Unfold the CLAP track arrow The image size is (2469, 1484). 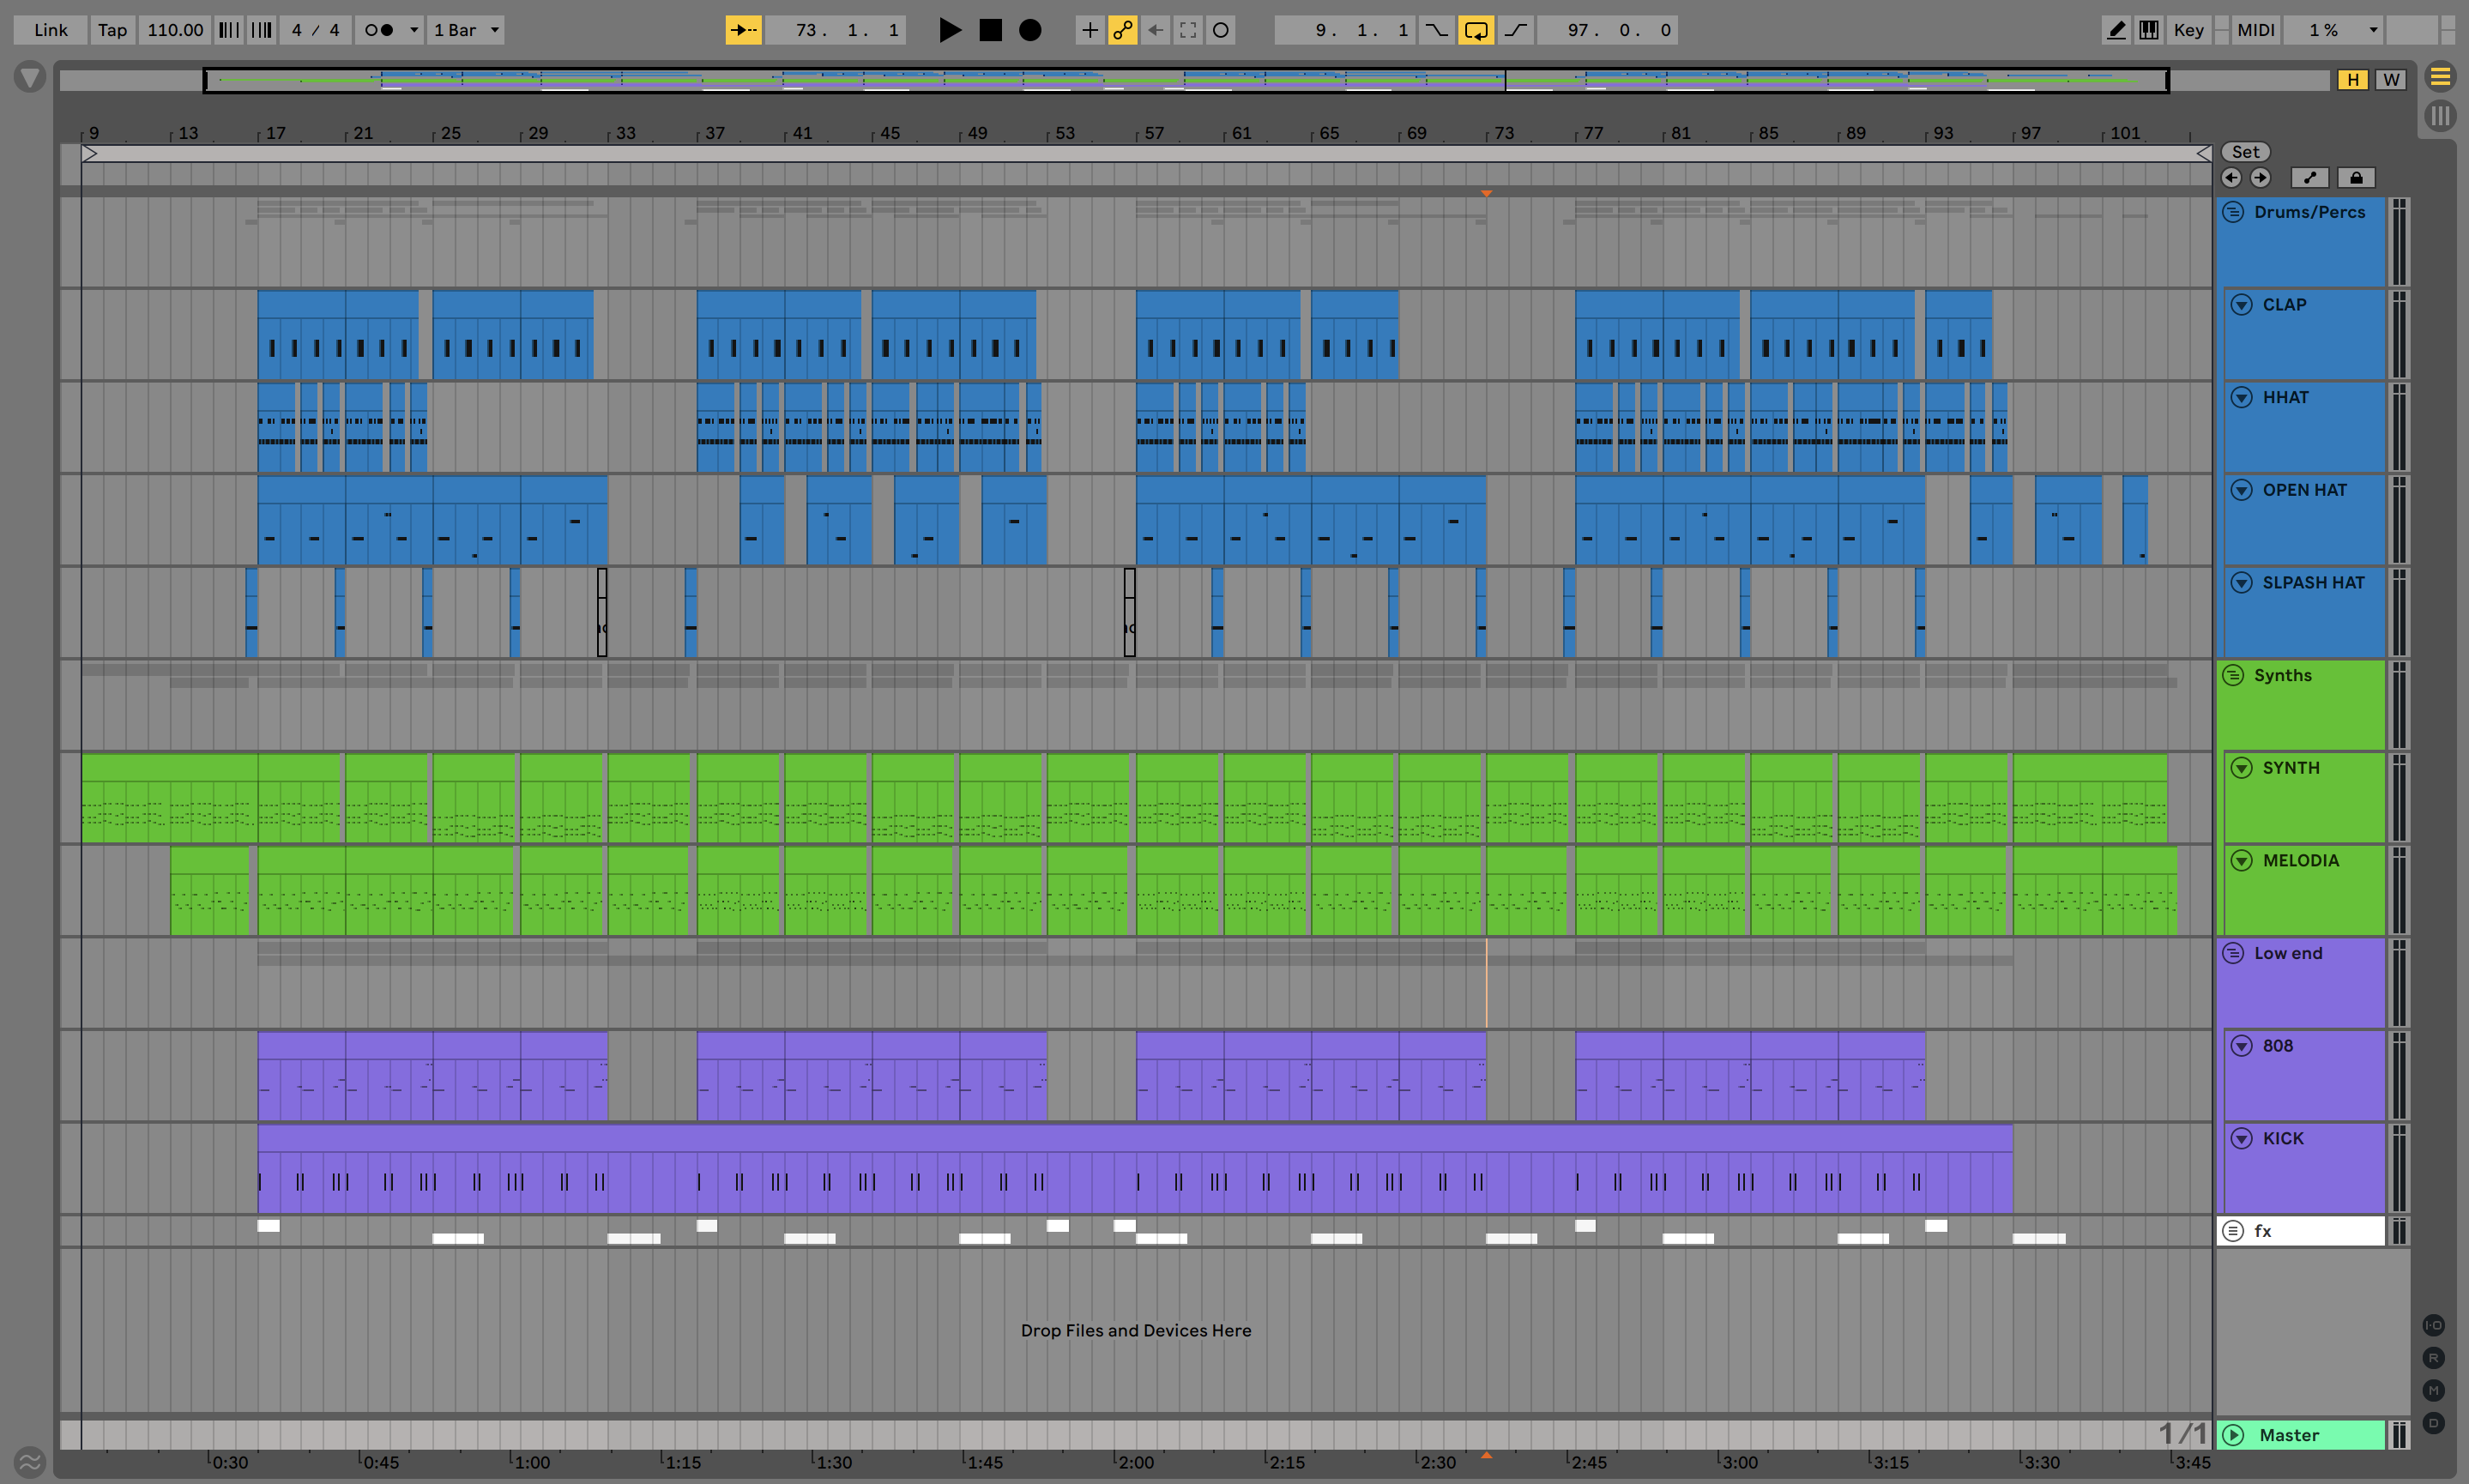tap(2242, 305)
